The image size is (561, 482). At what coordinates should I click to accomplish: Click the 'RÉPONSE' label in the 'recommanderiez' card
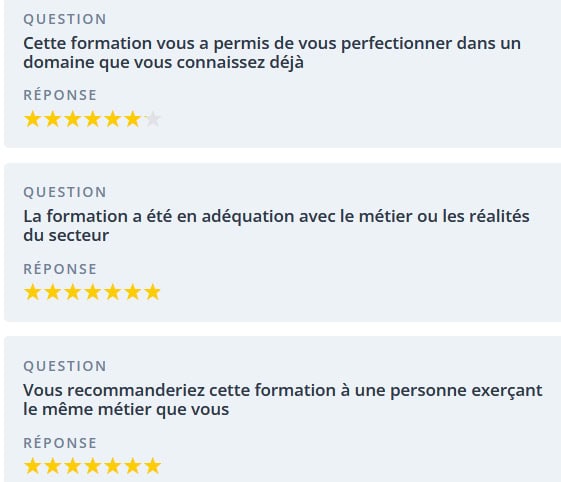pyautogui.click(x=60, y=443)
